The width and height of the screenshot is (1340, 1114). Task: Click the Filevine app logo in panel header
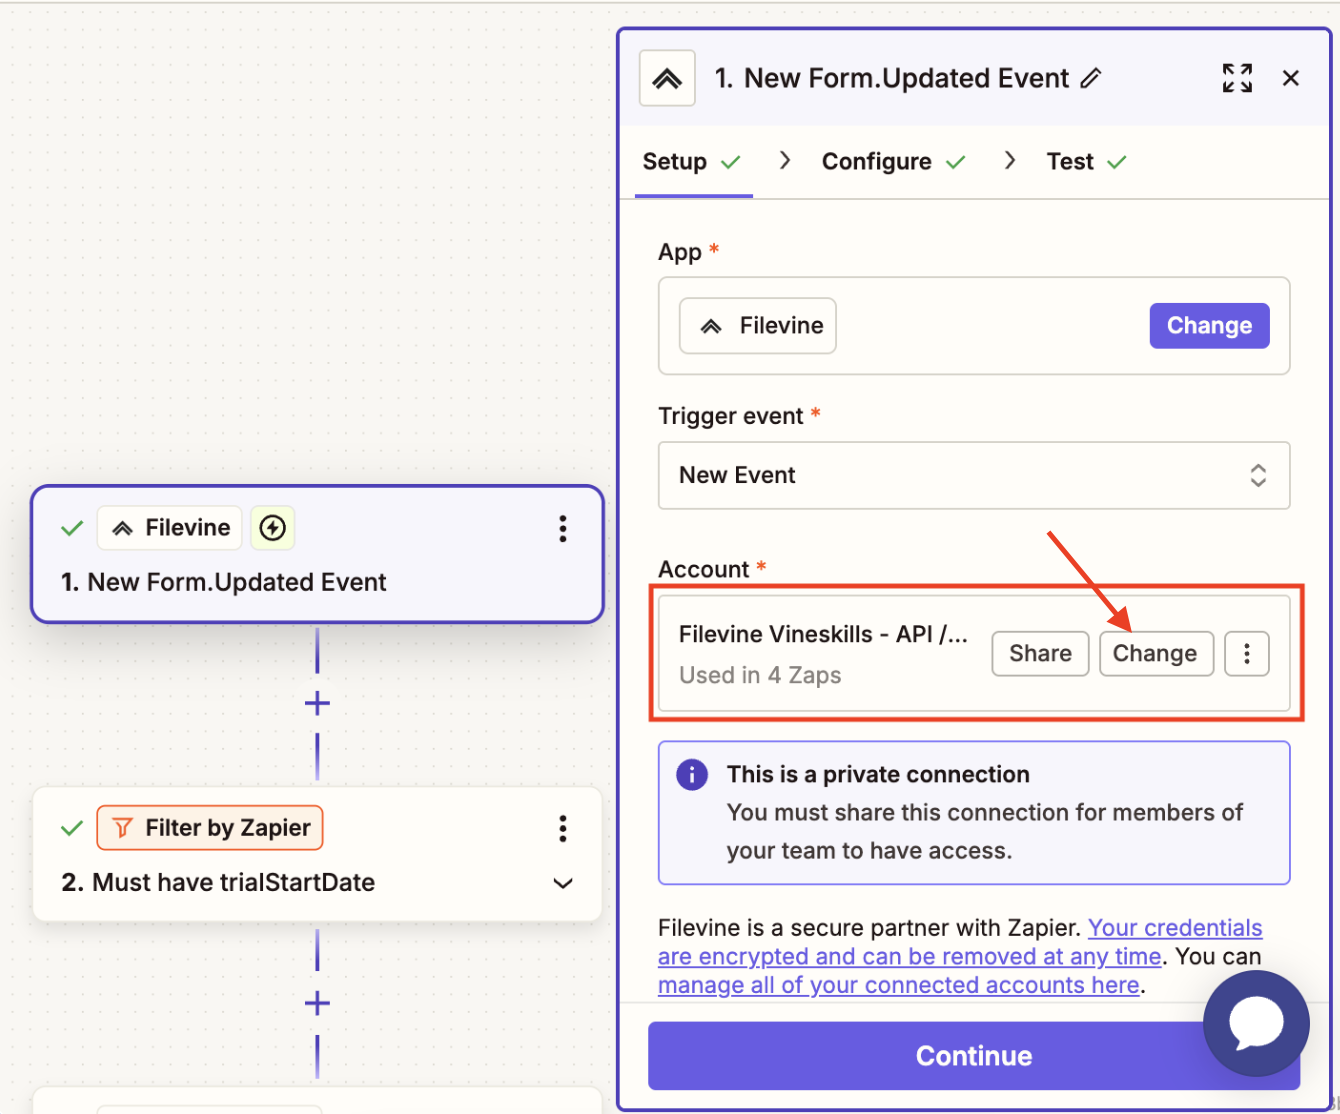667,78
